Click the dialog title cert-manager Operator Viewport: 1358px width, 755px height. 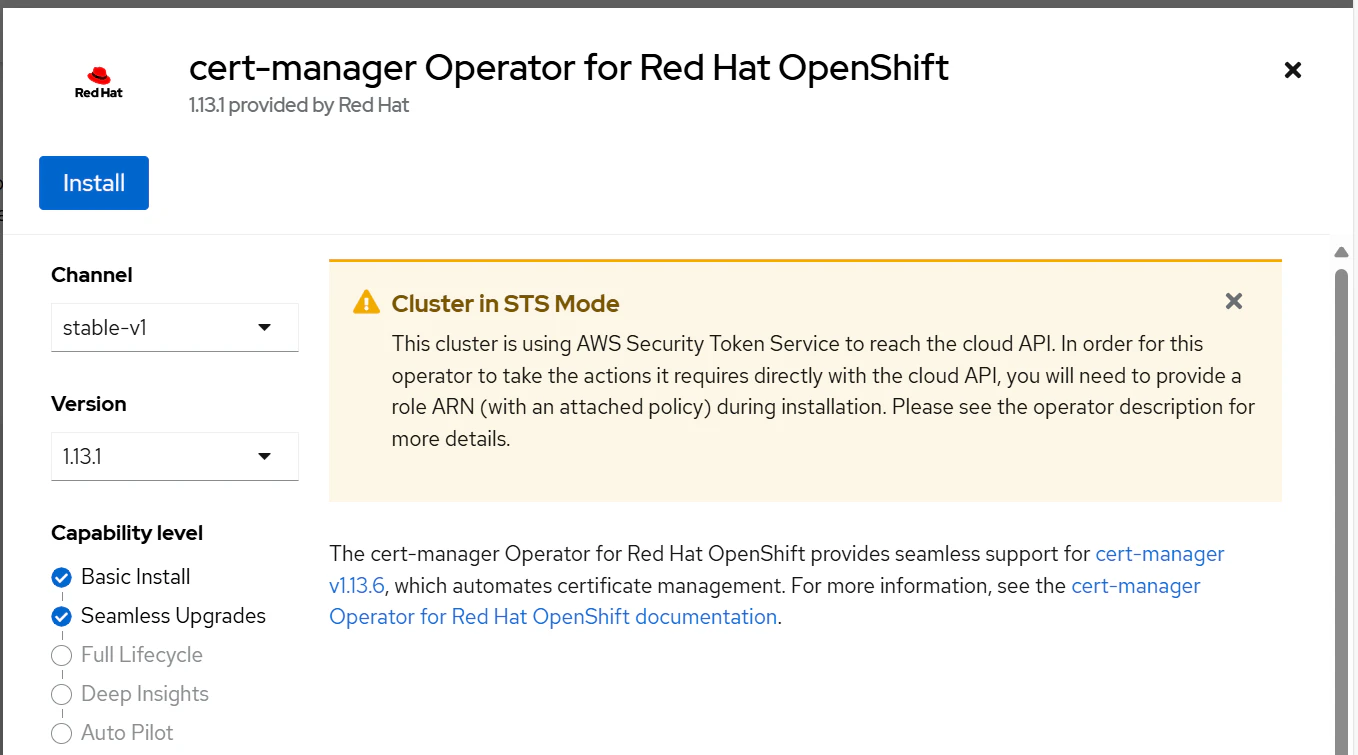click(569, 68)
